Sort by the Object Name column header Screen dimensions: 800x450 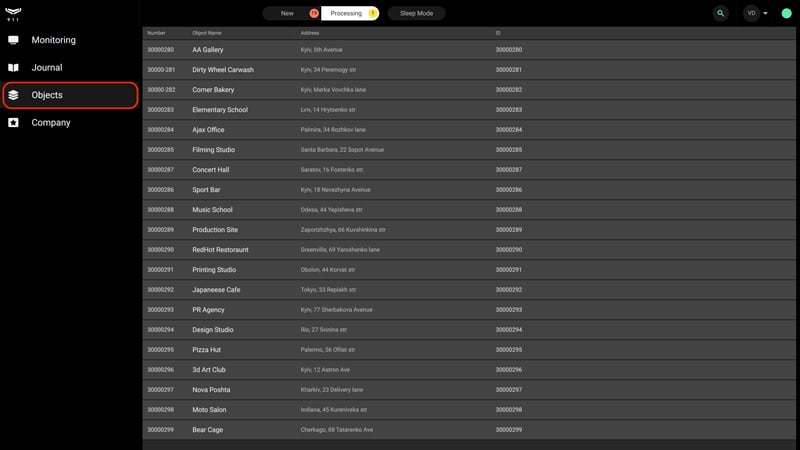click(x=207, y=33)
